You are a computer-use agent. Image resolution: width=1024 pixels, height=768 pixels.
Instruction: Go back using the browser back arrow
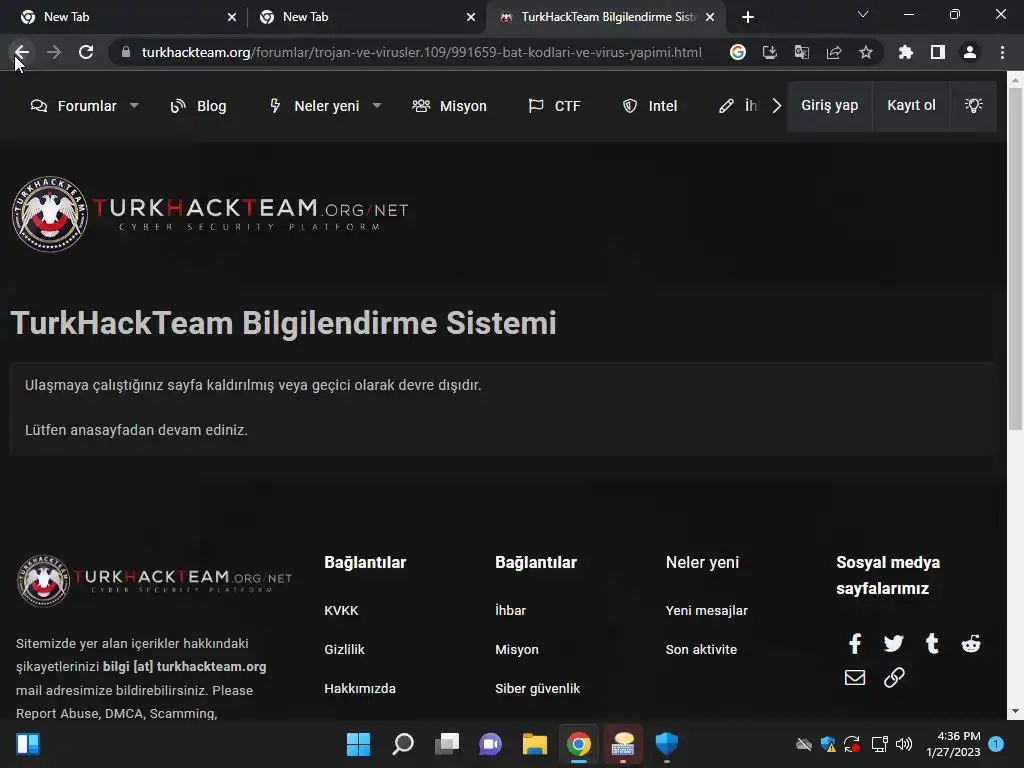(22, 52)
